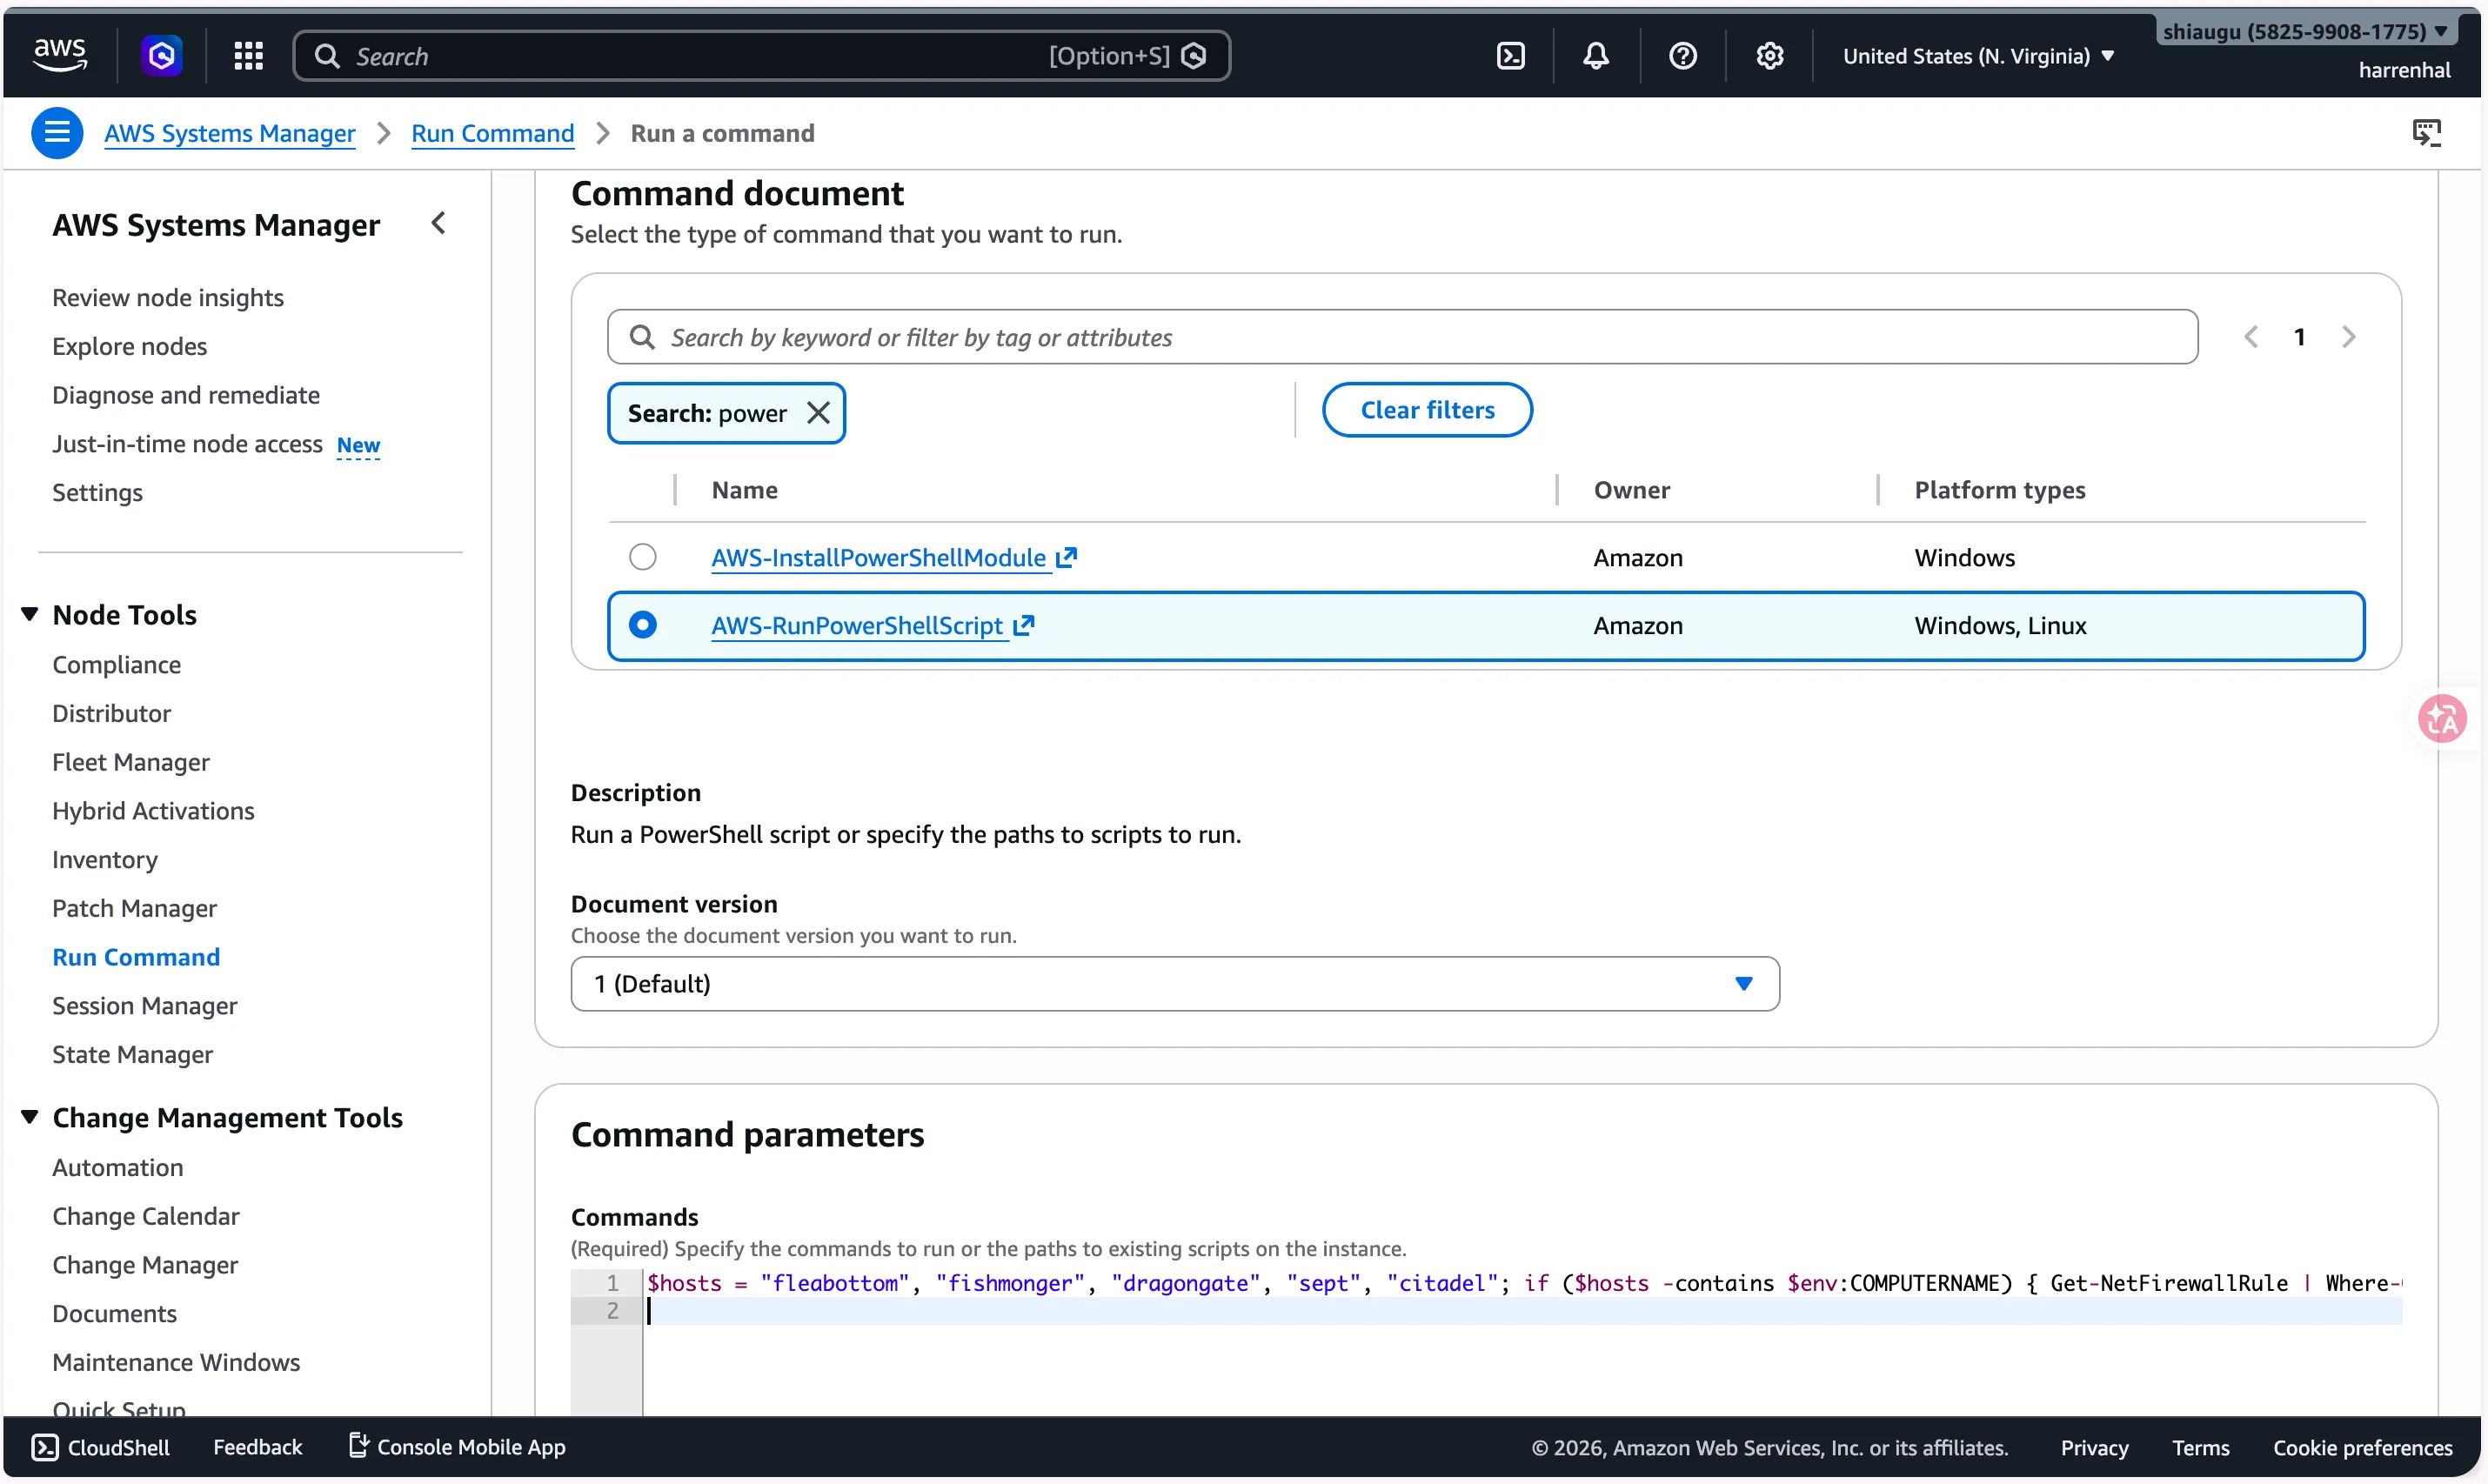Open Inventory in the sidebar
This screenshot has width=2488, height=1484.
tap(105, 860)
